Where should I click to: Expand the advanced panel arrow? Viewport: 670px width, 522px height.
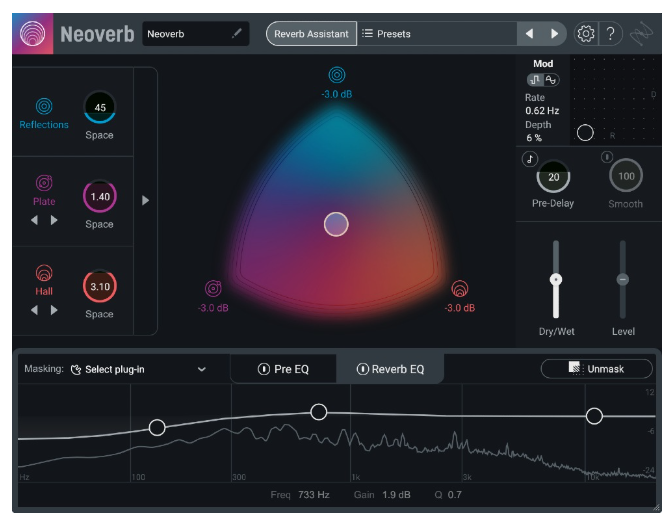pos(145,200)
